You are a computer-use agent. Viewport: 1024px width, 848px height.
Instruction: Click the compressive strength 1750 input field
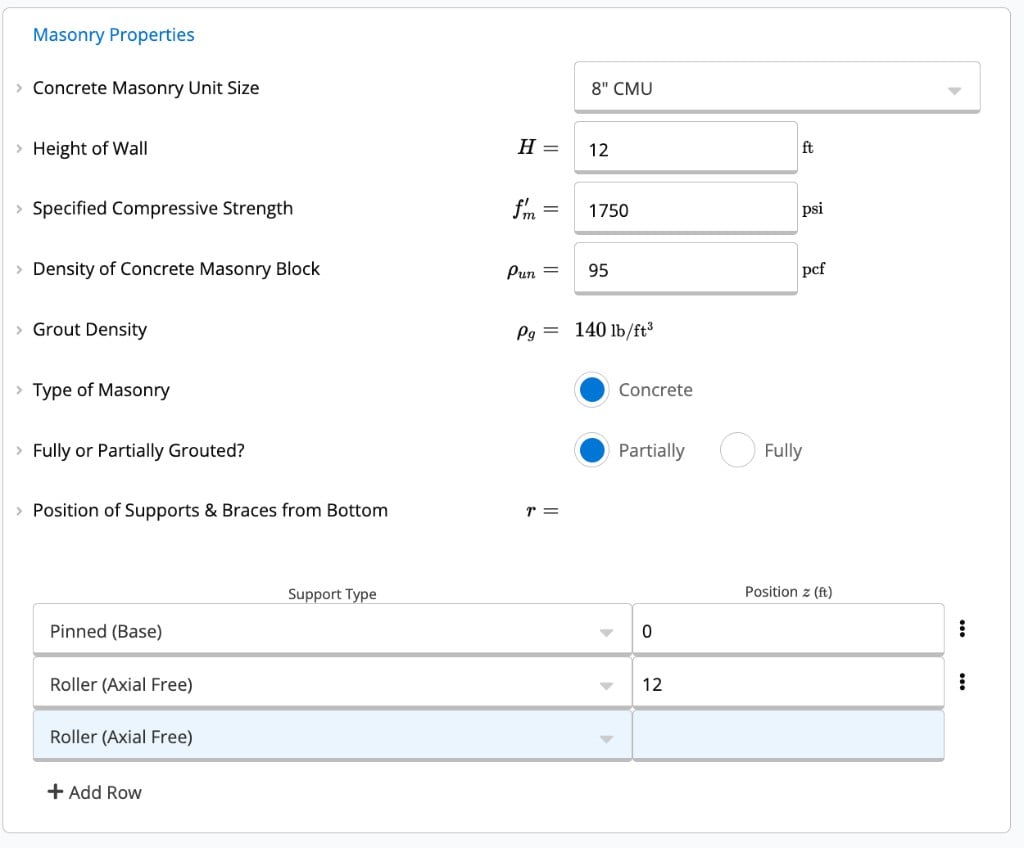click(686, 208)
